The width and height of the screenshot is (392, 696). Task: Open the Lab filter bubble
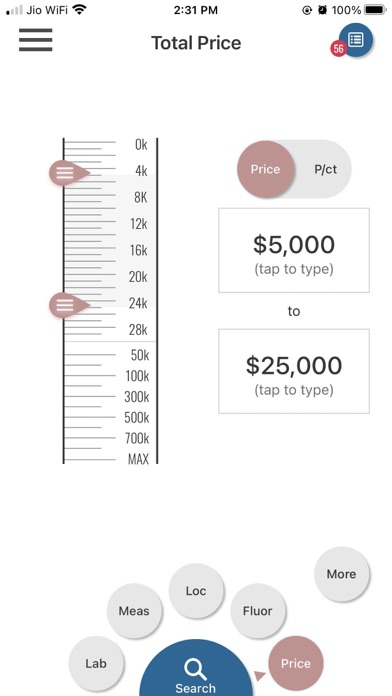(96, 664)
